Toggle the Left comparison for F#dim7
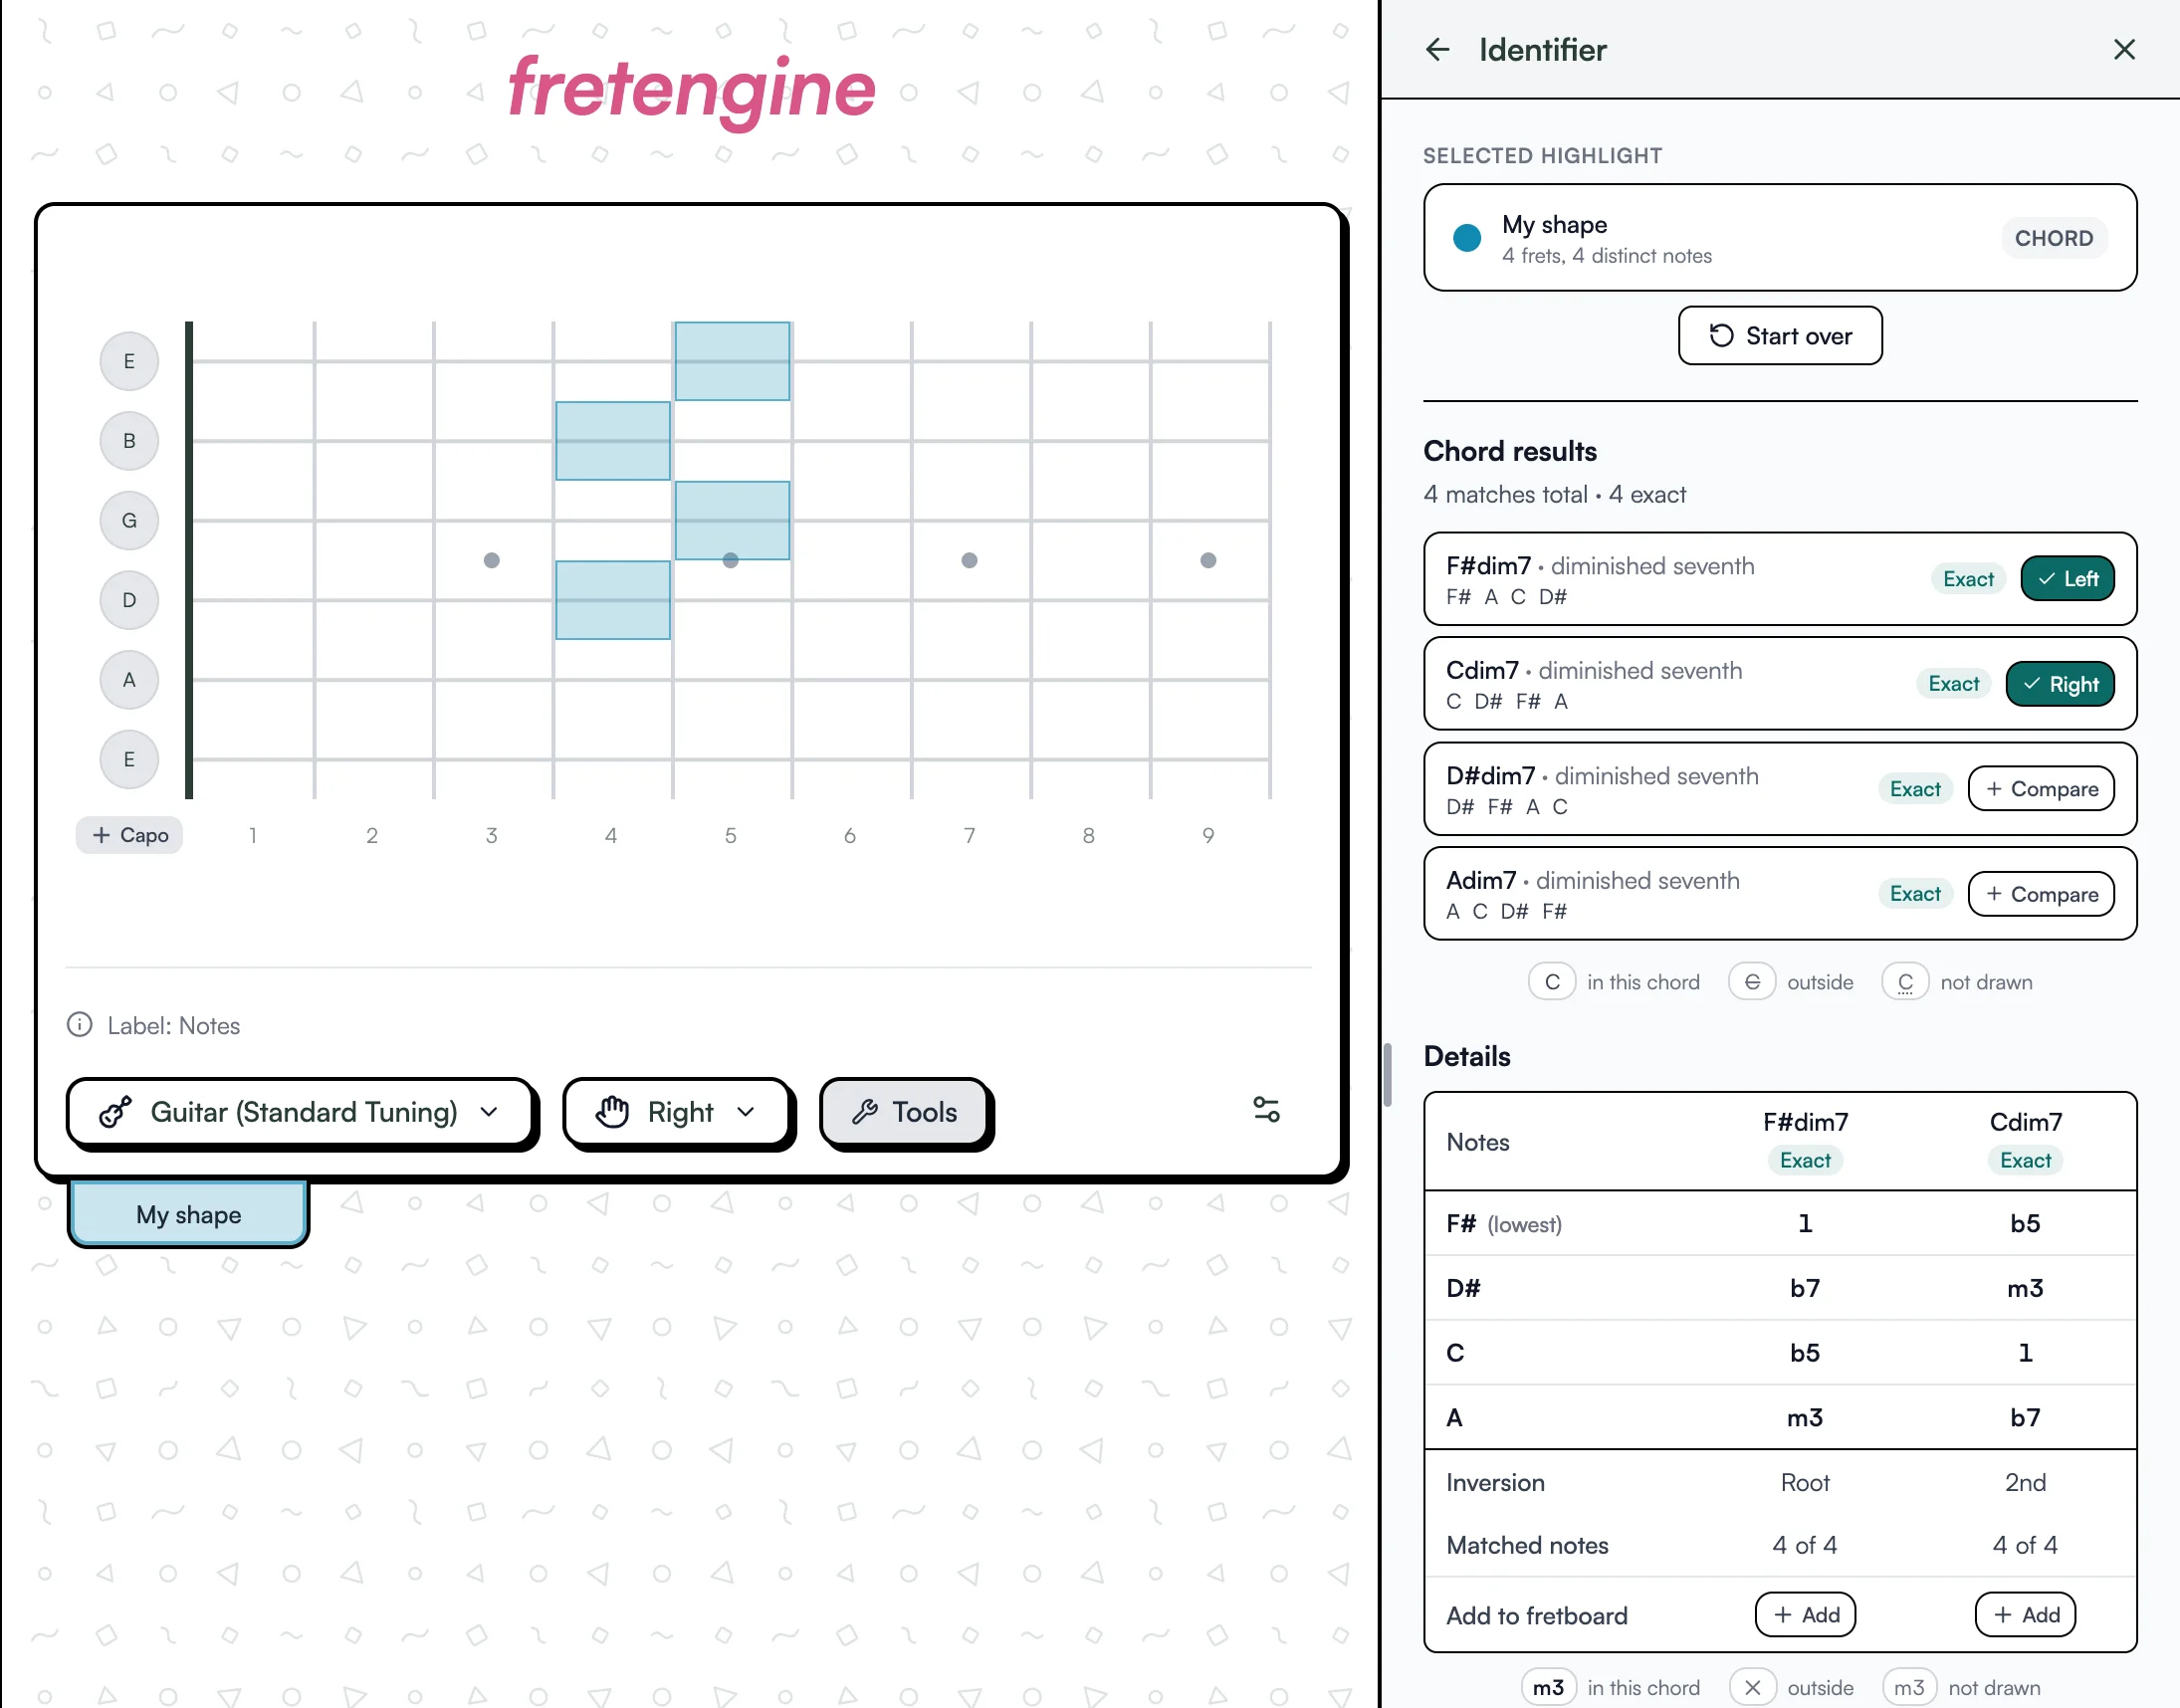 click(x=2067, y=579)
